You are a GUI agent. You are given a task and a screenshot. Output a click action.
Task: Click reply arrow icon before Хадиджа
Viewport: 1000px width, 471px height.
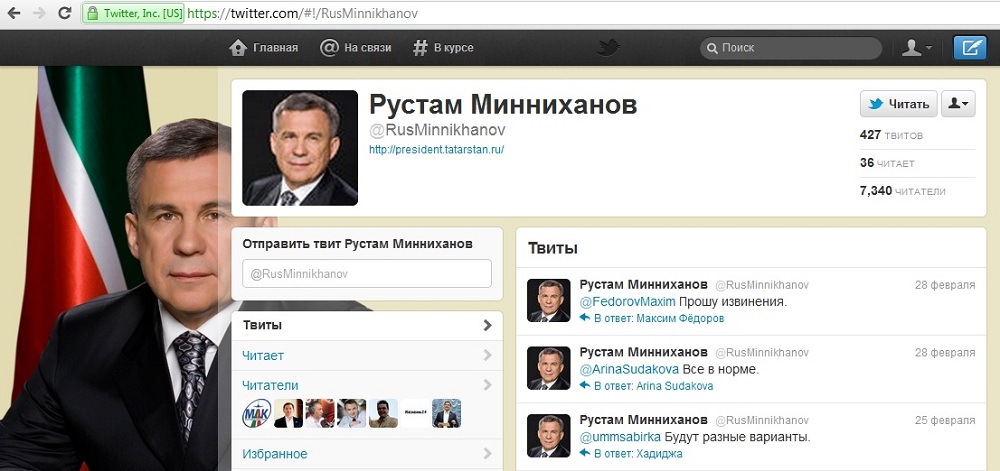click(585, 453)
